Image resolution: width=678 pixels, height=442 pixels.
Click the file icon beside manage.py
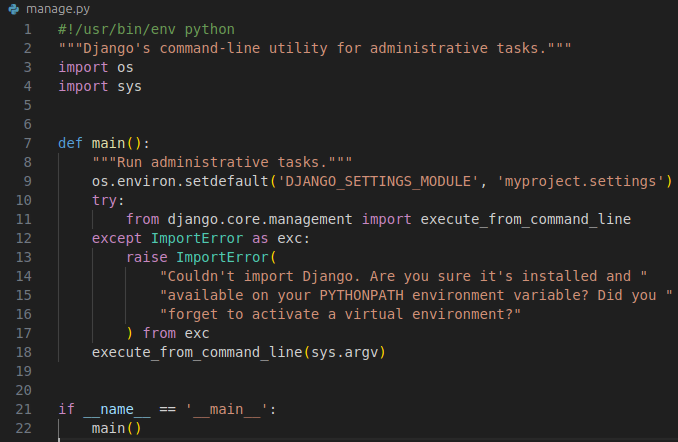click(14, 9)
